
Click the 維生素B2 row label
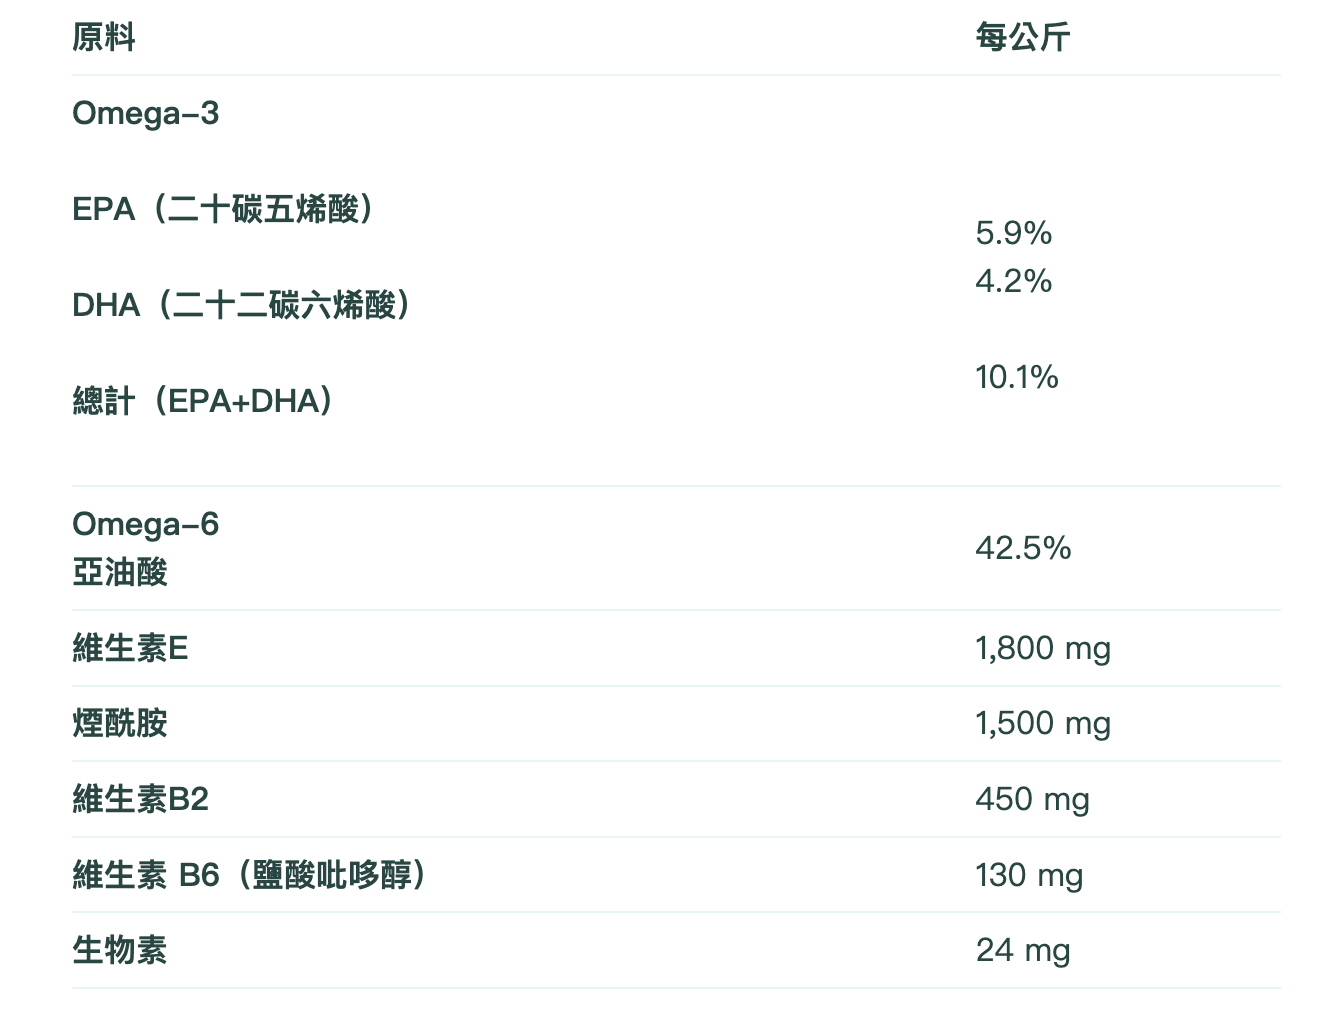[x=140, y=799]
